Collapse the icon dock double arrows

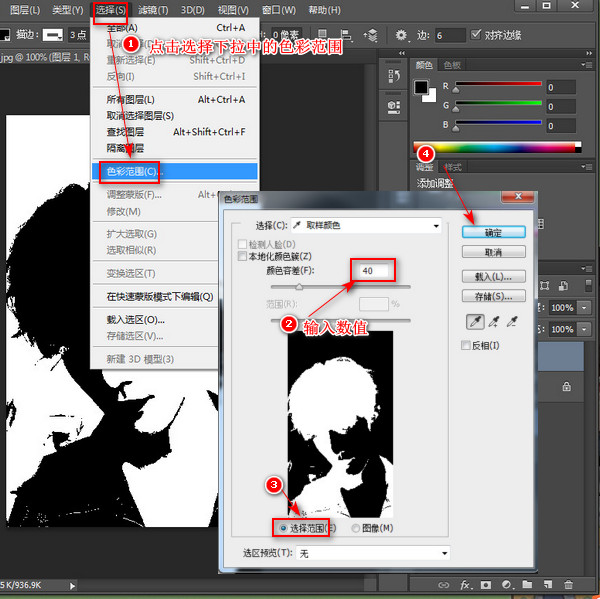(401, 53)
